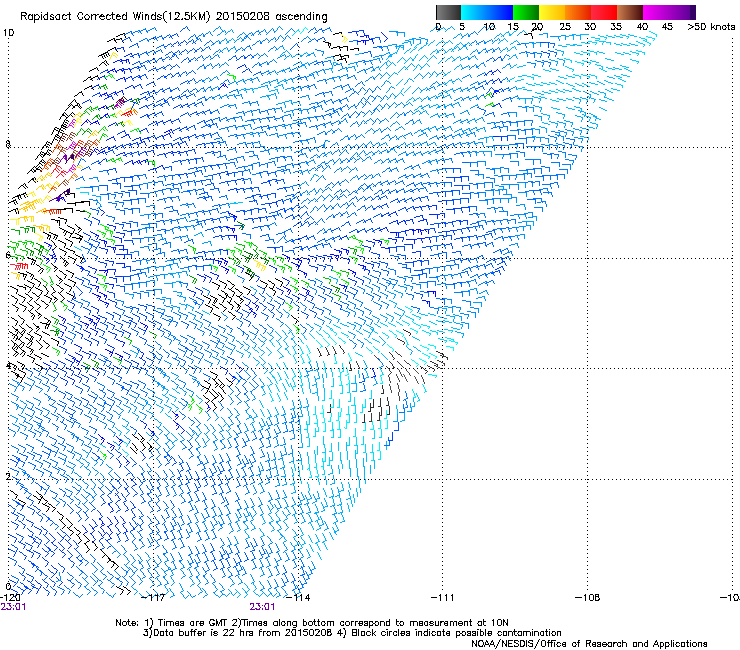Screen dimensions: 740x650
Task: Click the green 15-20 knots legend swatch
Action: point(526,12)
